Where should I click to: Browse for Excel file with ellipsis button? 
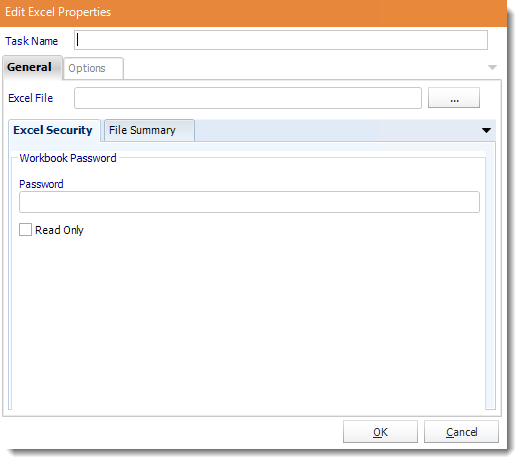click(x=454, y=98)
